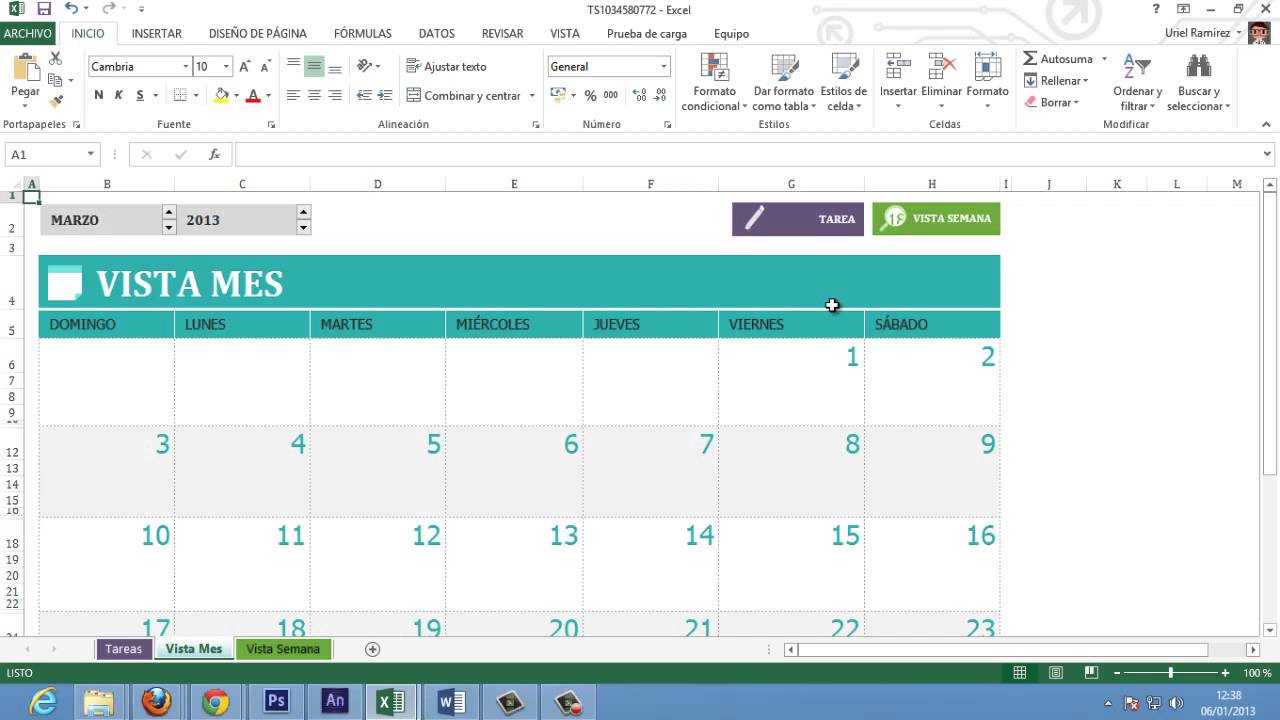Click the Eliminar cells icon

941,68
